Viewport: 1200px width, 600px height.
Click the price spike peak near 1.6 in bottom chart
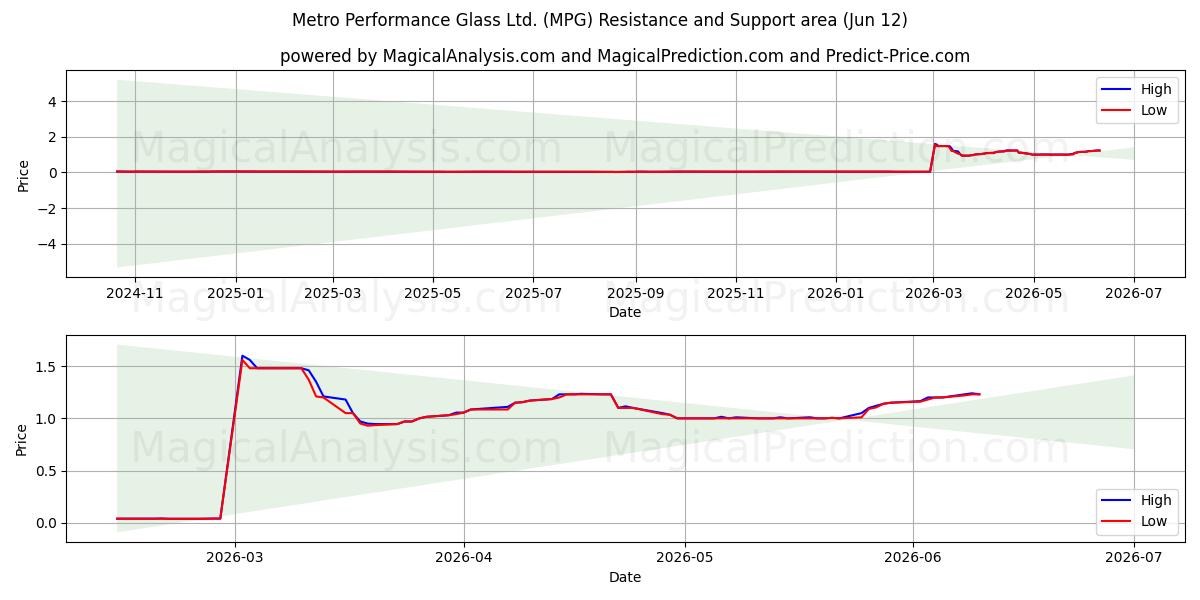(x=242, y=356)
